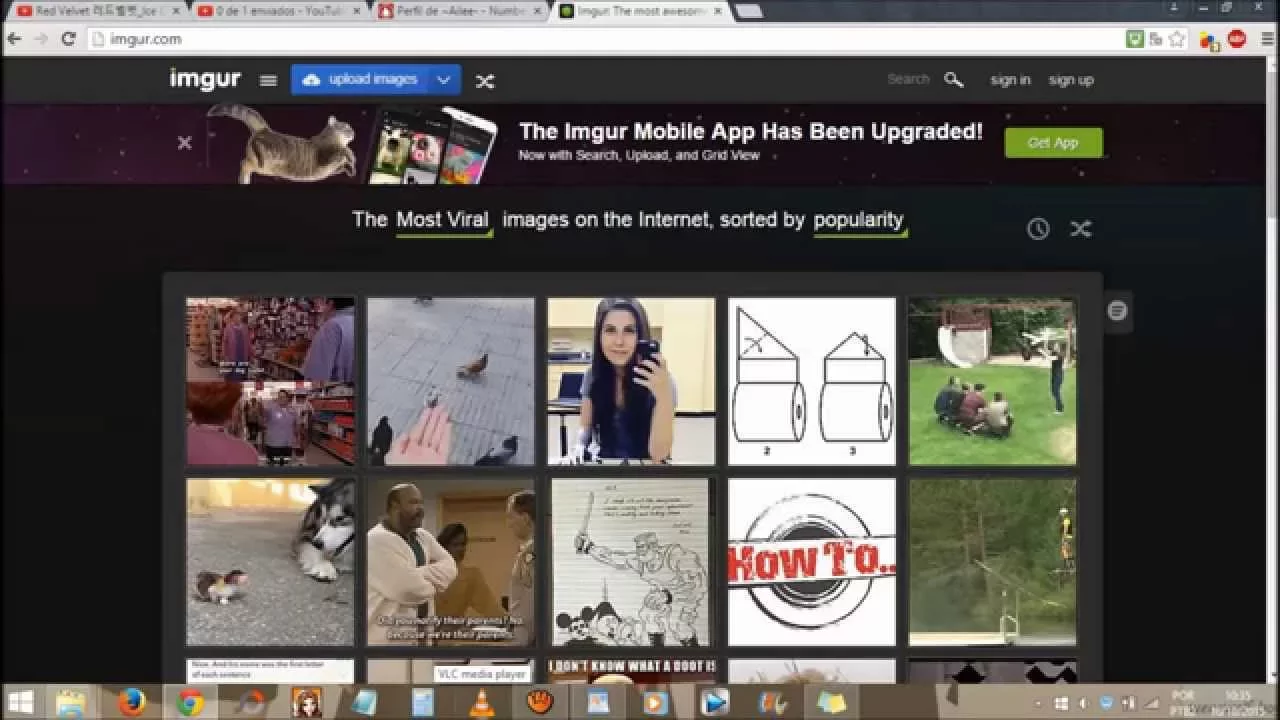Open the woman taking selfie thumbnail

pos(631,381)
